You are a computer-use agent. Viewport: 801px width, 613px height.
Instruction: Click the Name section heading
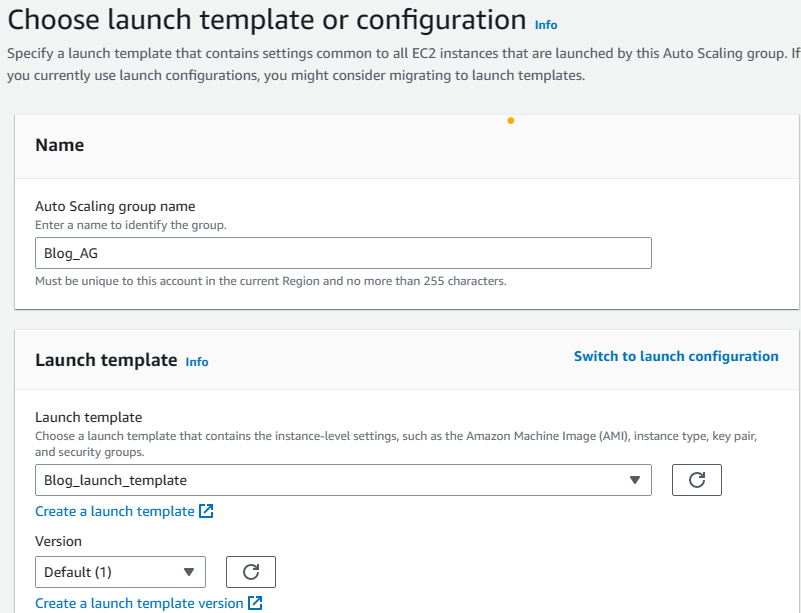[x=60, y=145]
